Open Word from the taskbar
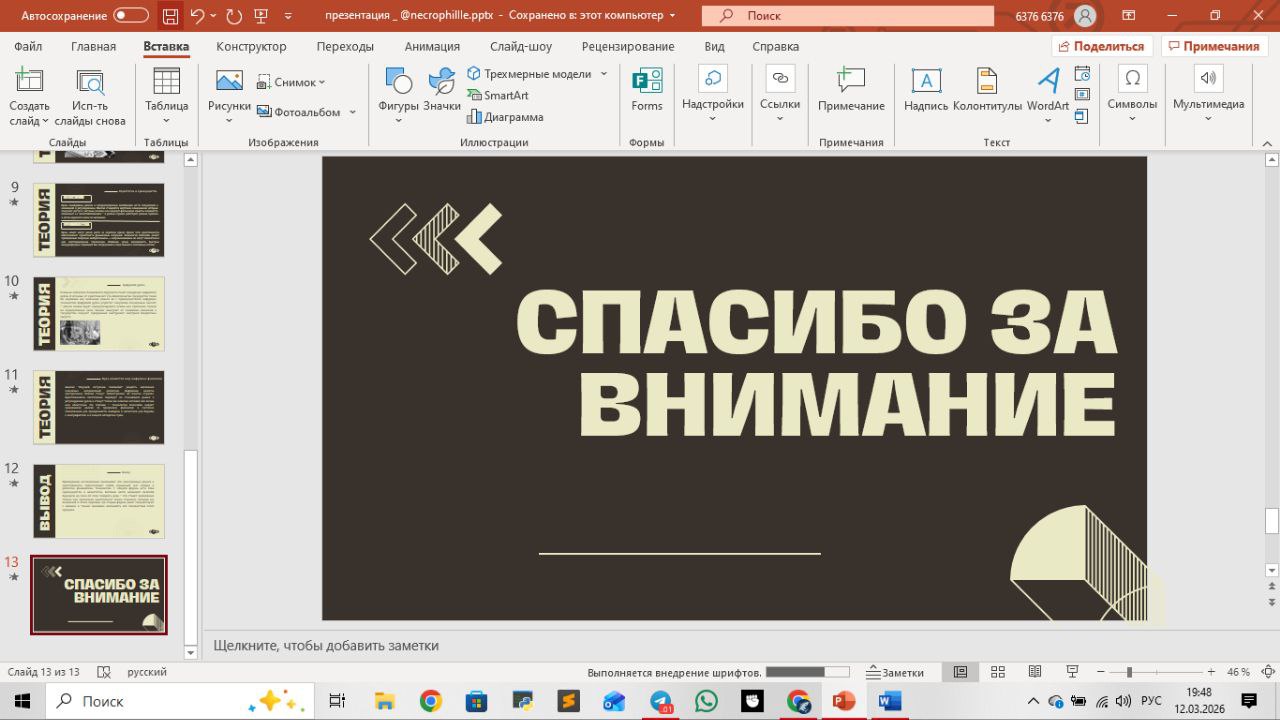 [x=889, y=701]
